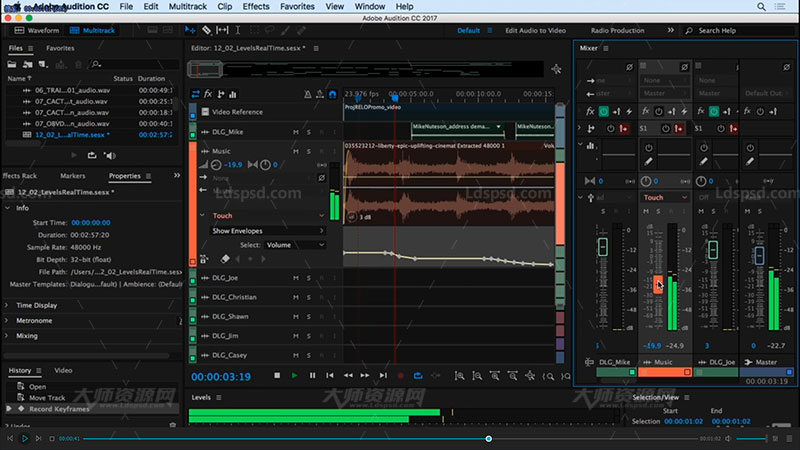The width and height of the screenshot is (800, 450).
Task: Click the red Record button
Action: 401,376
